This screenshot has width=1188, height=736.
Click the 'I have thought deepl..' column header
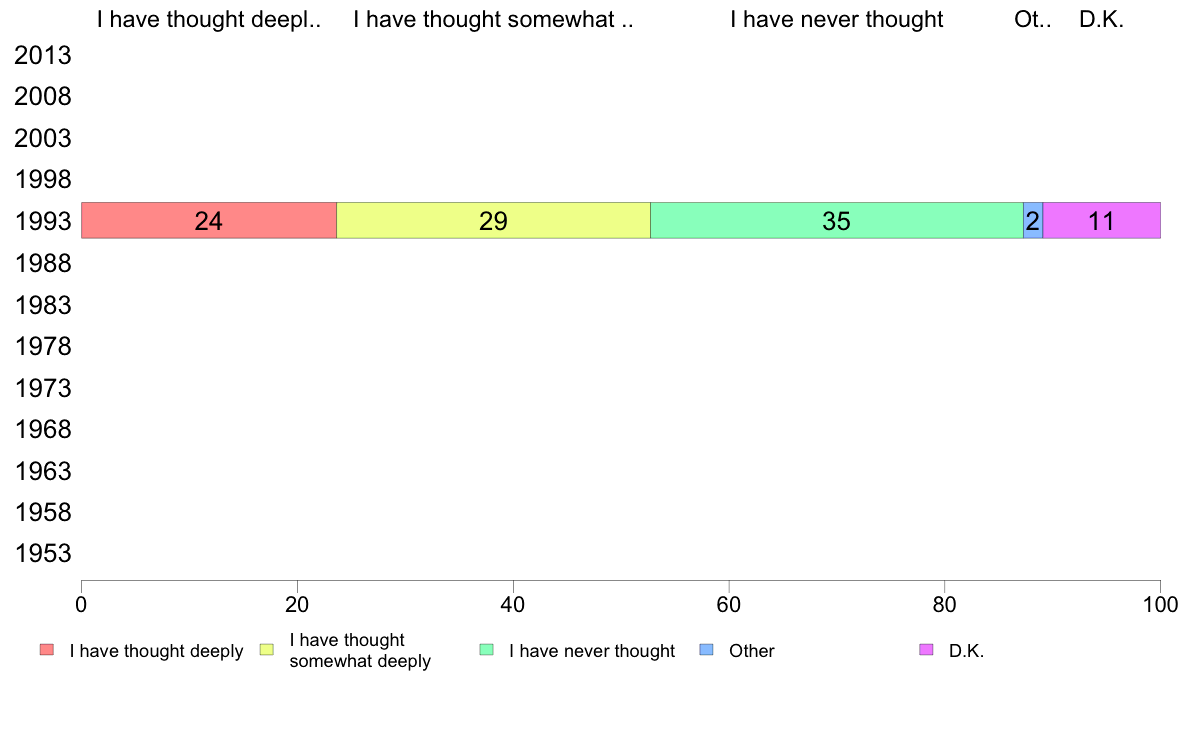(209, 20)
